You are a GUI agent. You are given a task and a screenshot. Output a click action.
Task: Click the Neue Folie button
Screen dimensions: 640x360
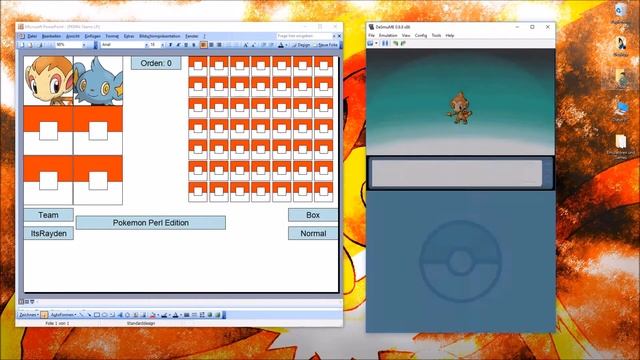[325, 45]
